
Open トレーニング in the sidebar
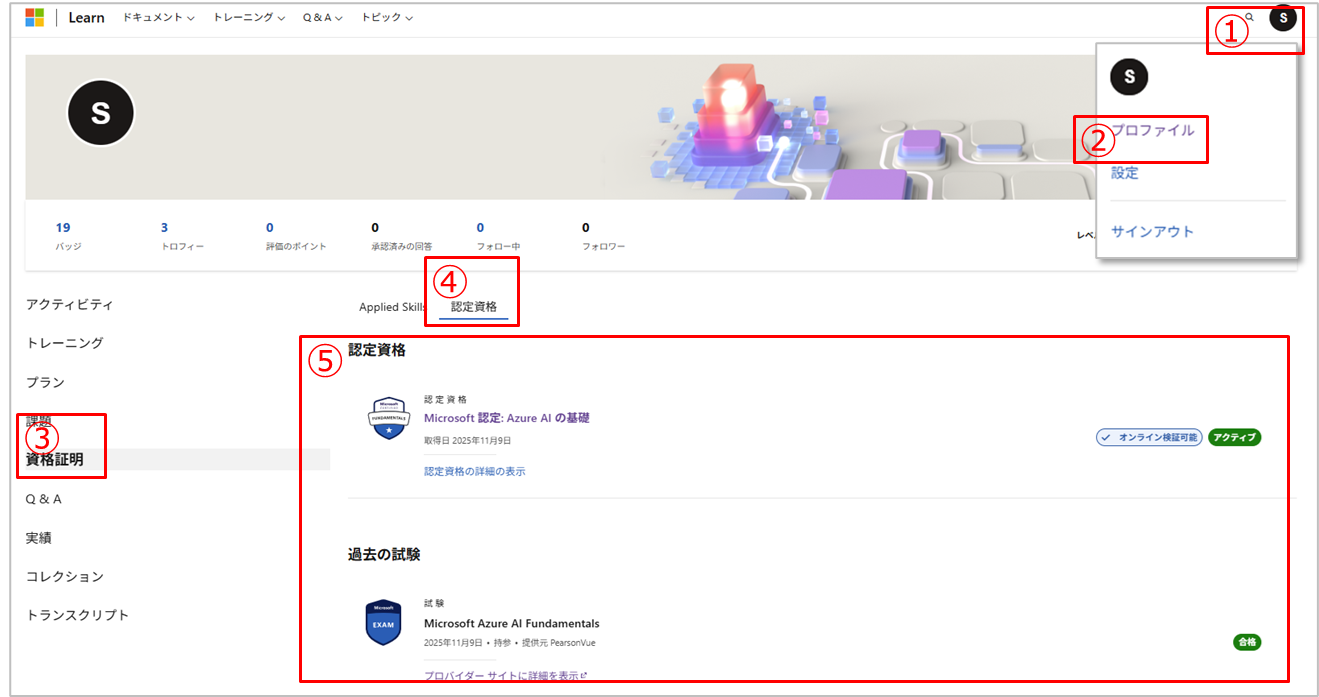point(64,343)
